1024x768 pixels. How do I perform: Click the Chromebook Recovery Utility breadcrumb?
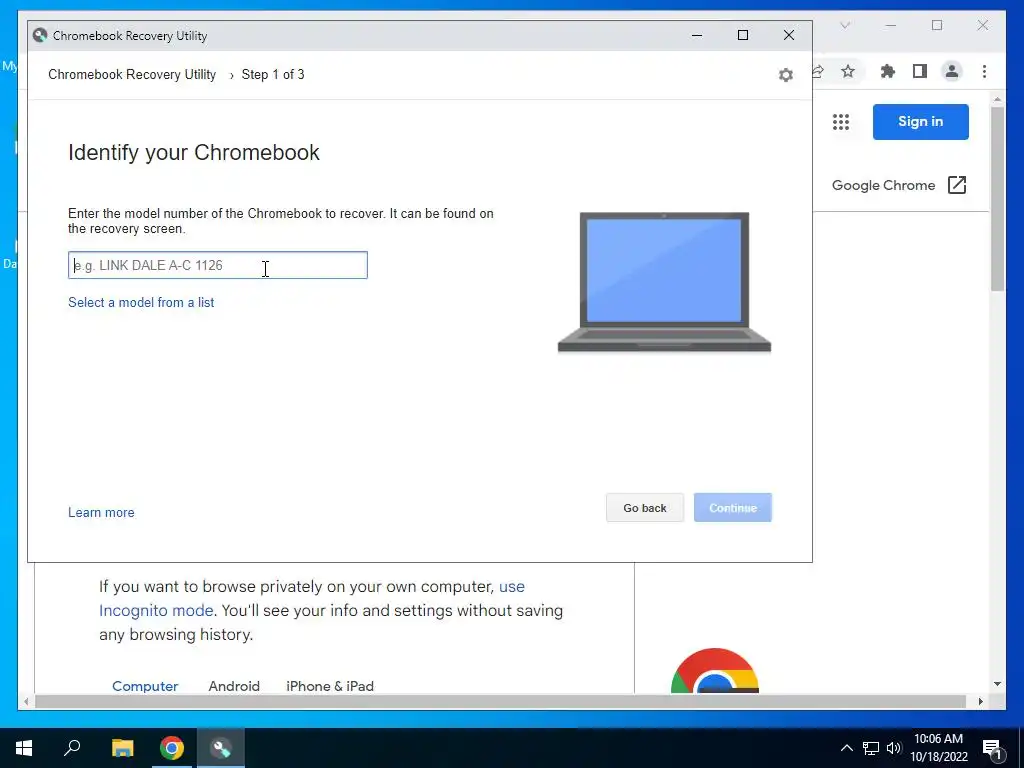click(x=132, y=74)
